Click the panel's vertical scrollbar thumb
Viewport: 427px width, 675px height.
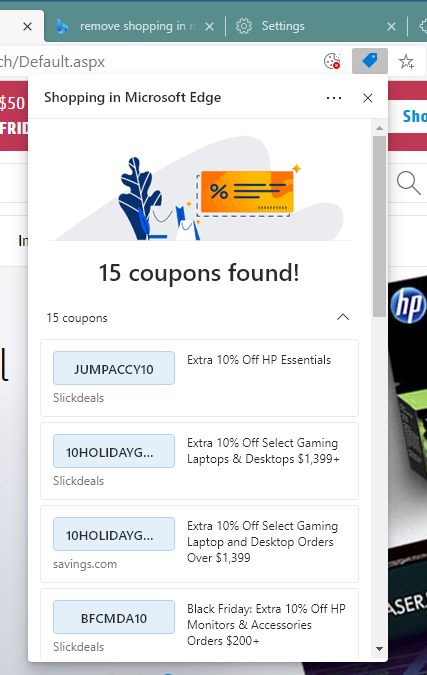point(379,226)
